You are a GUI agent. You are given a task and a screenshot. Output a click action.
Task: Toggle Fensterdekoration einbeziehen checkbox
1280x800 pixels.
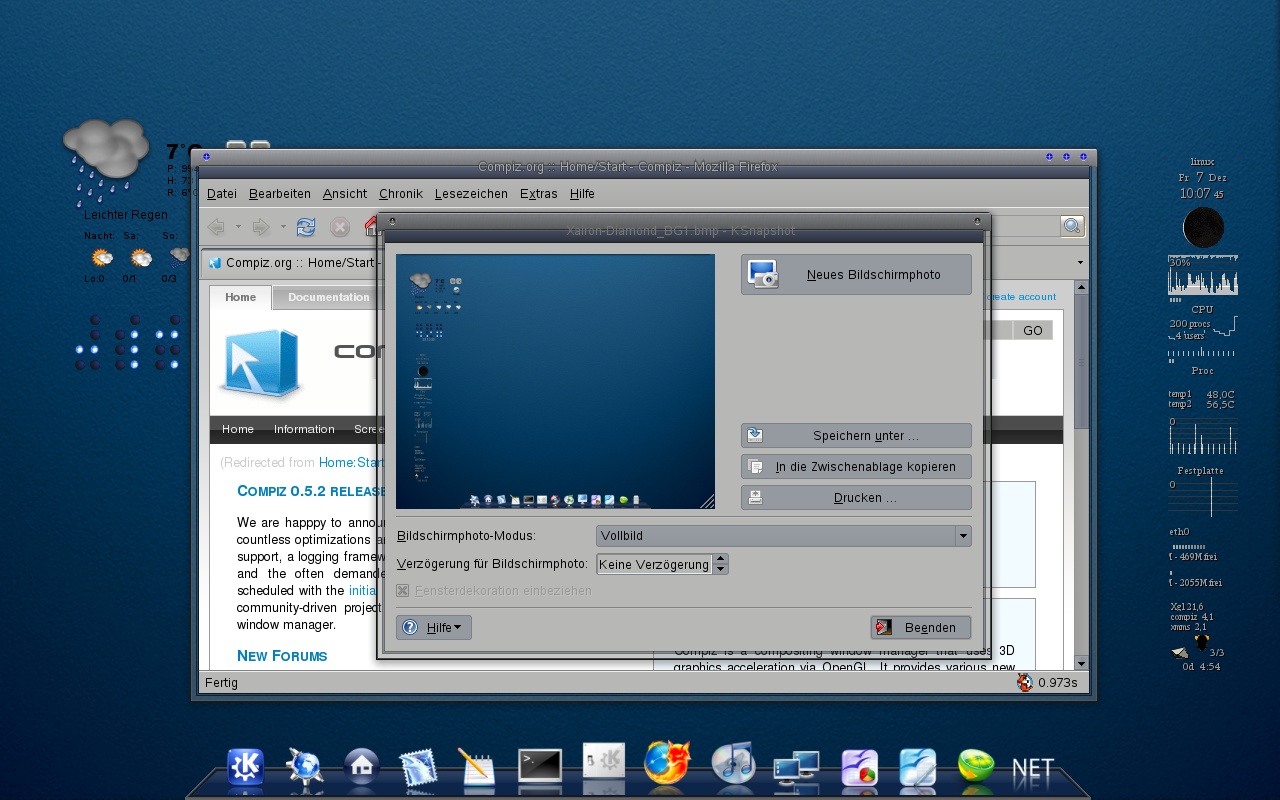coord(403,590)
